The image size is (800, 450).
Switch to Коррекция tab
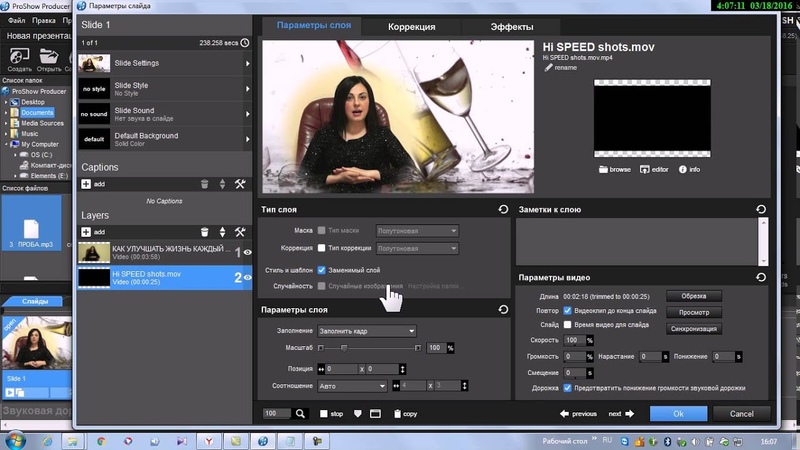[411, 27]
